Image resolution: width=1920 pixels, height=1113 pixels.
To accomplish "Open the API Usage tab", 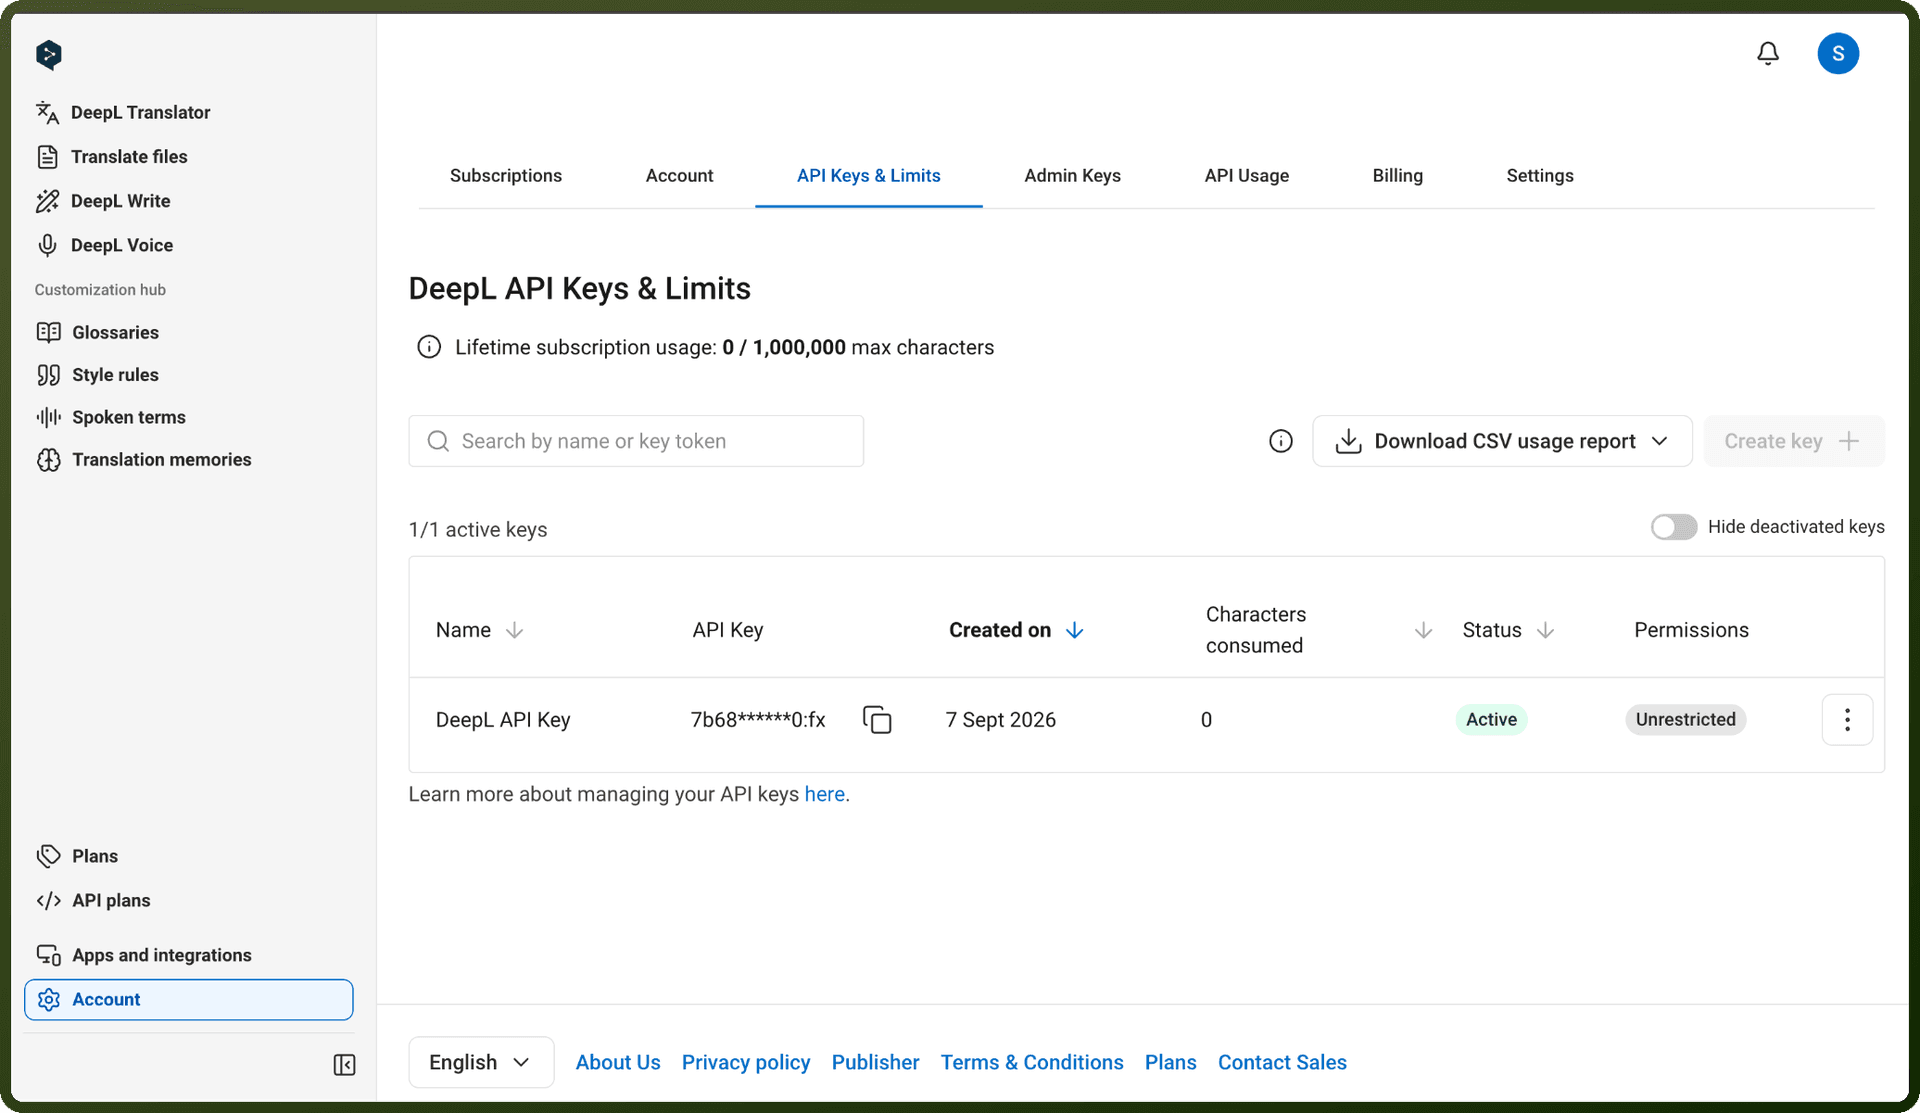I will [1246, 176].
